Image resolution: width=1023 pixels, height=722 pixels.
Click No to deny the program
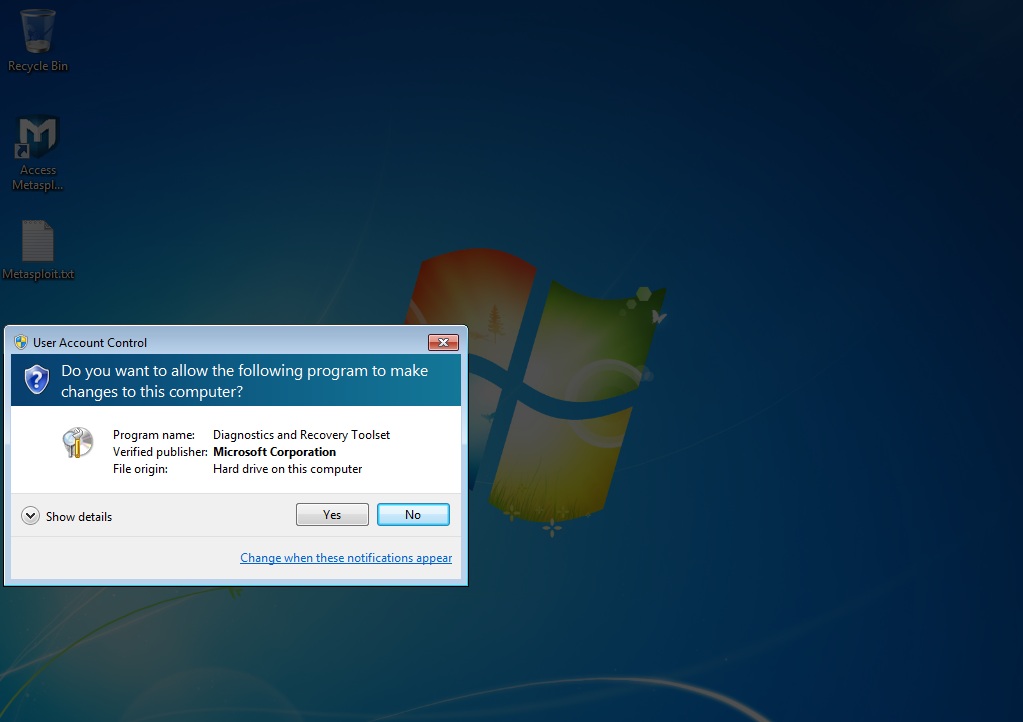pos(413,515)
